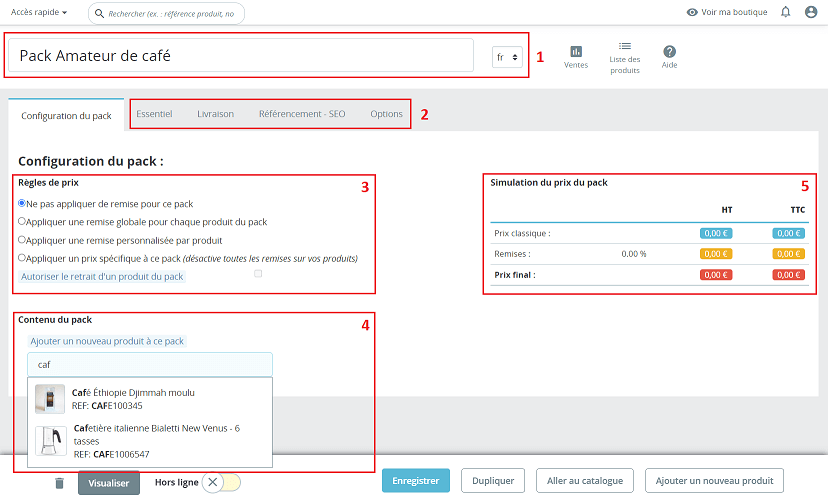Screen dimensions: 828x498
Task: Click in the top search field
Action: tap(170, 14)
